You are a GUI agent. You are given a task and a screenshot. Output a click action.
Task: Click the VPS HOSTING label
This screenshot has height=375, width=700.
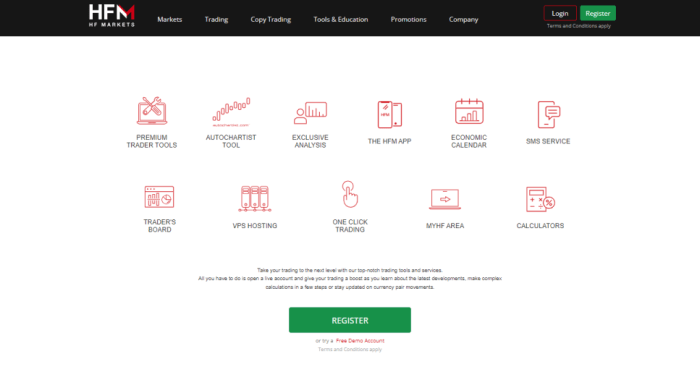pyautogui.click(x=255, y=226)
